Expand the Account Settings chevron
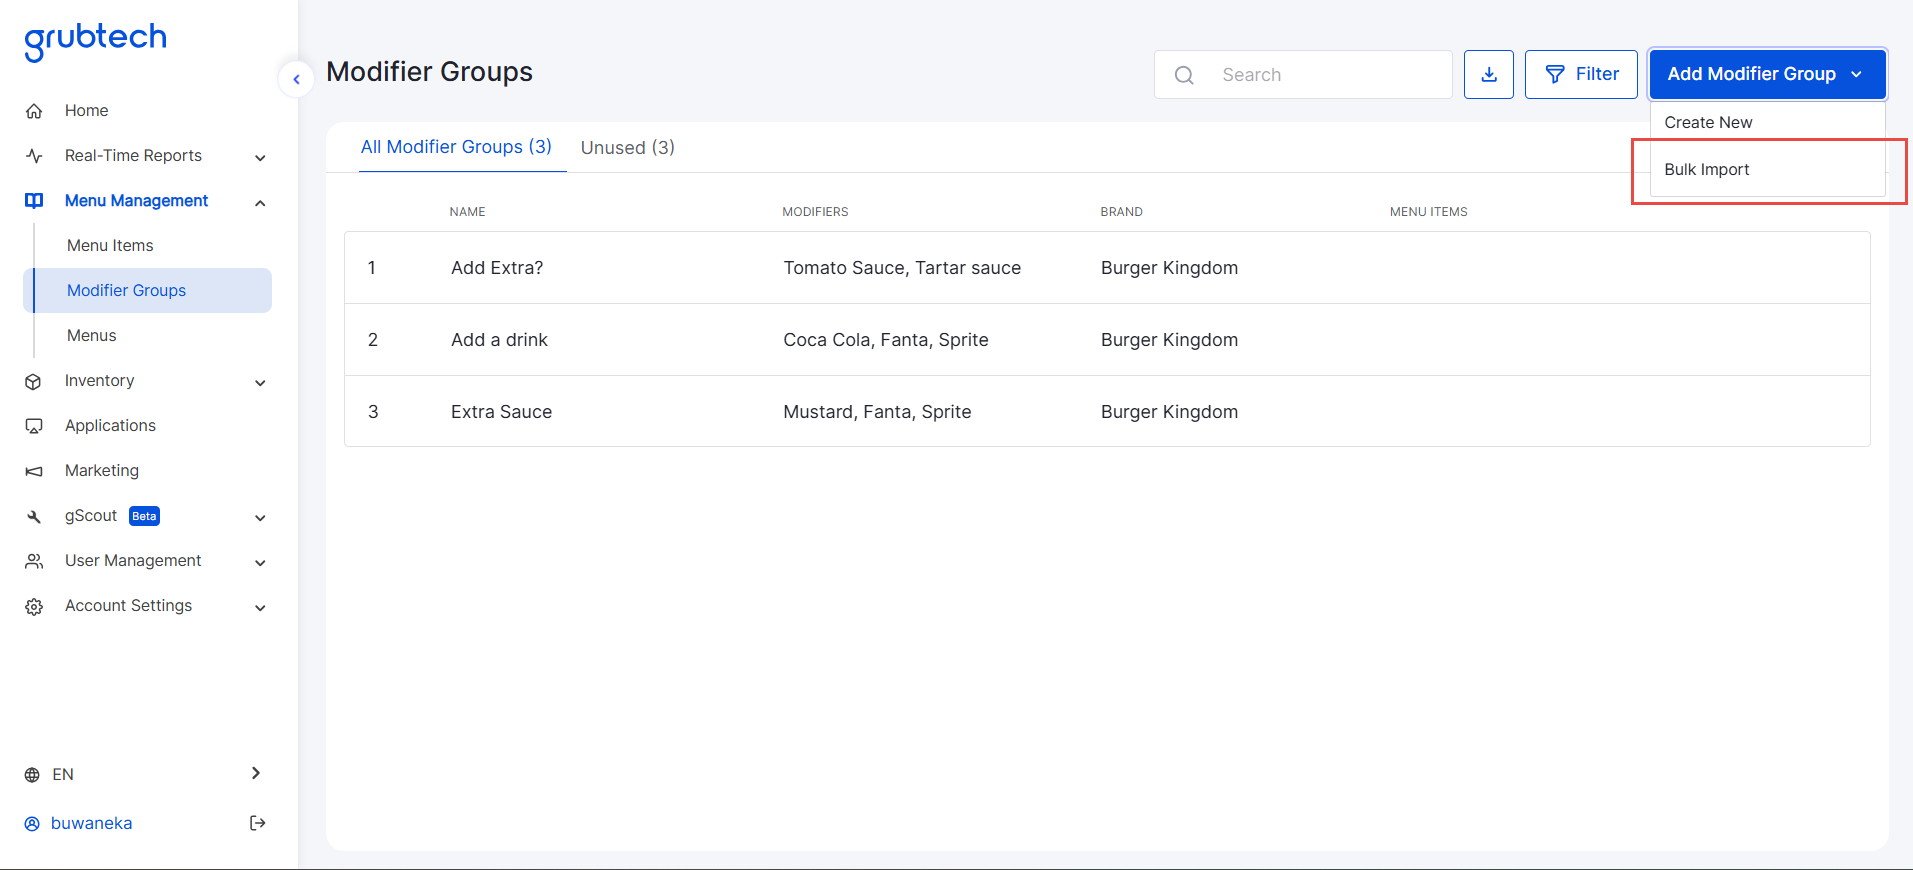Image resolution: width=1913 pixels, height=870 pixels. 260,607
